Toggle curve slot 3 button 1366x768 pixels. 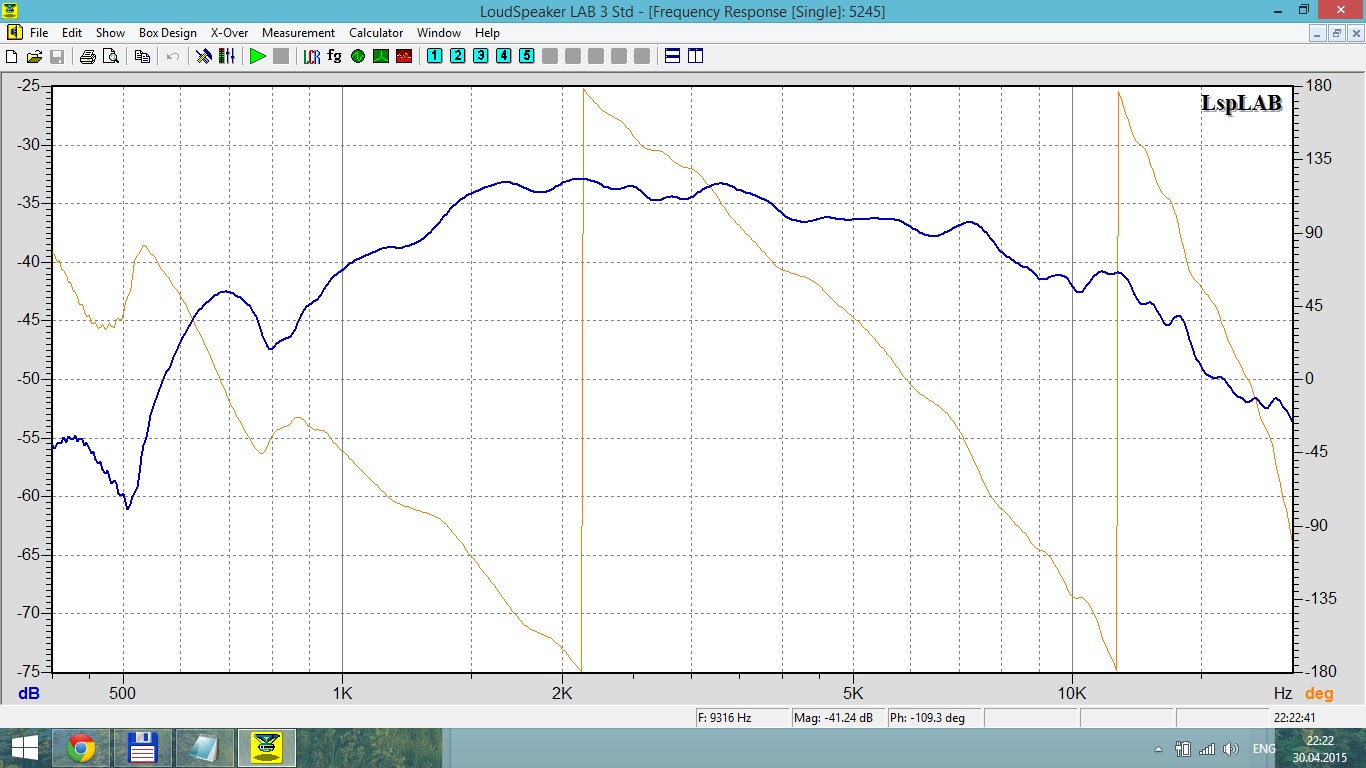[x=480, y=56]
